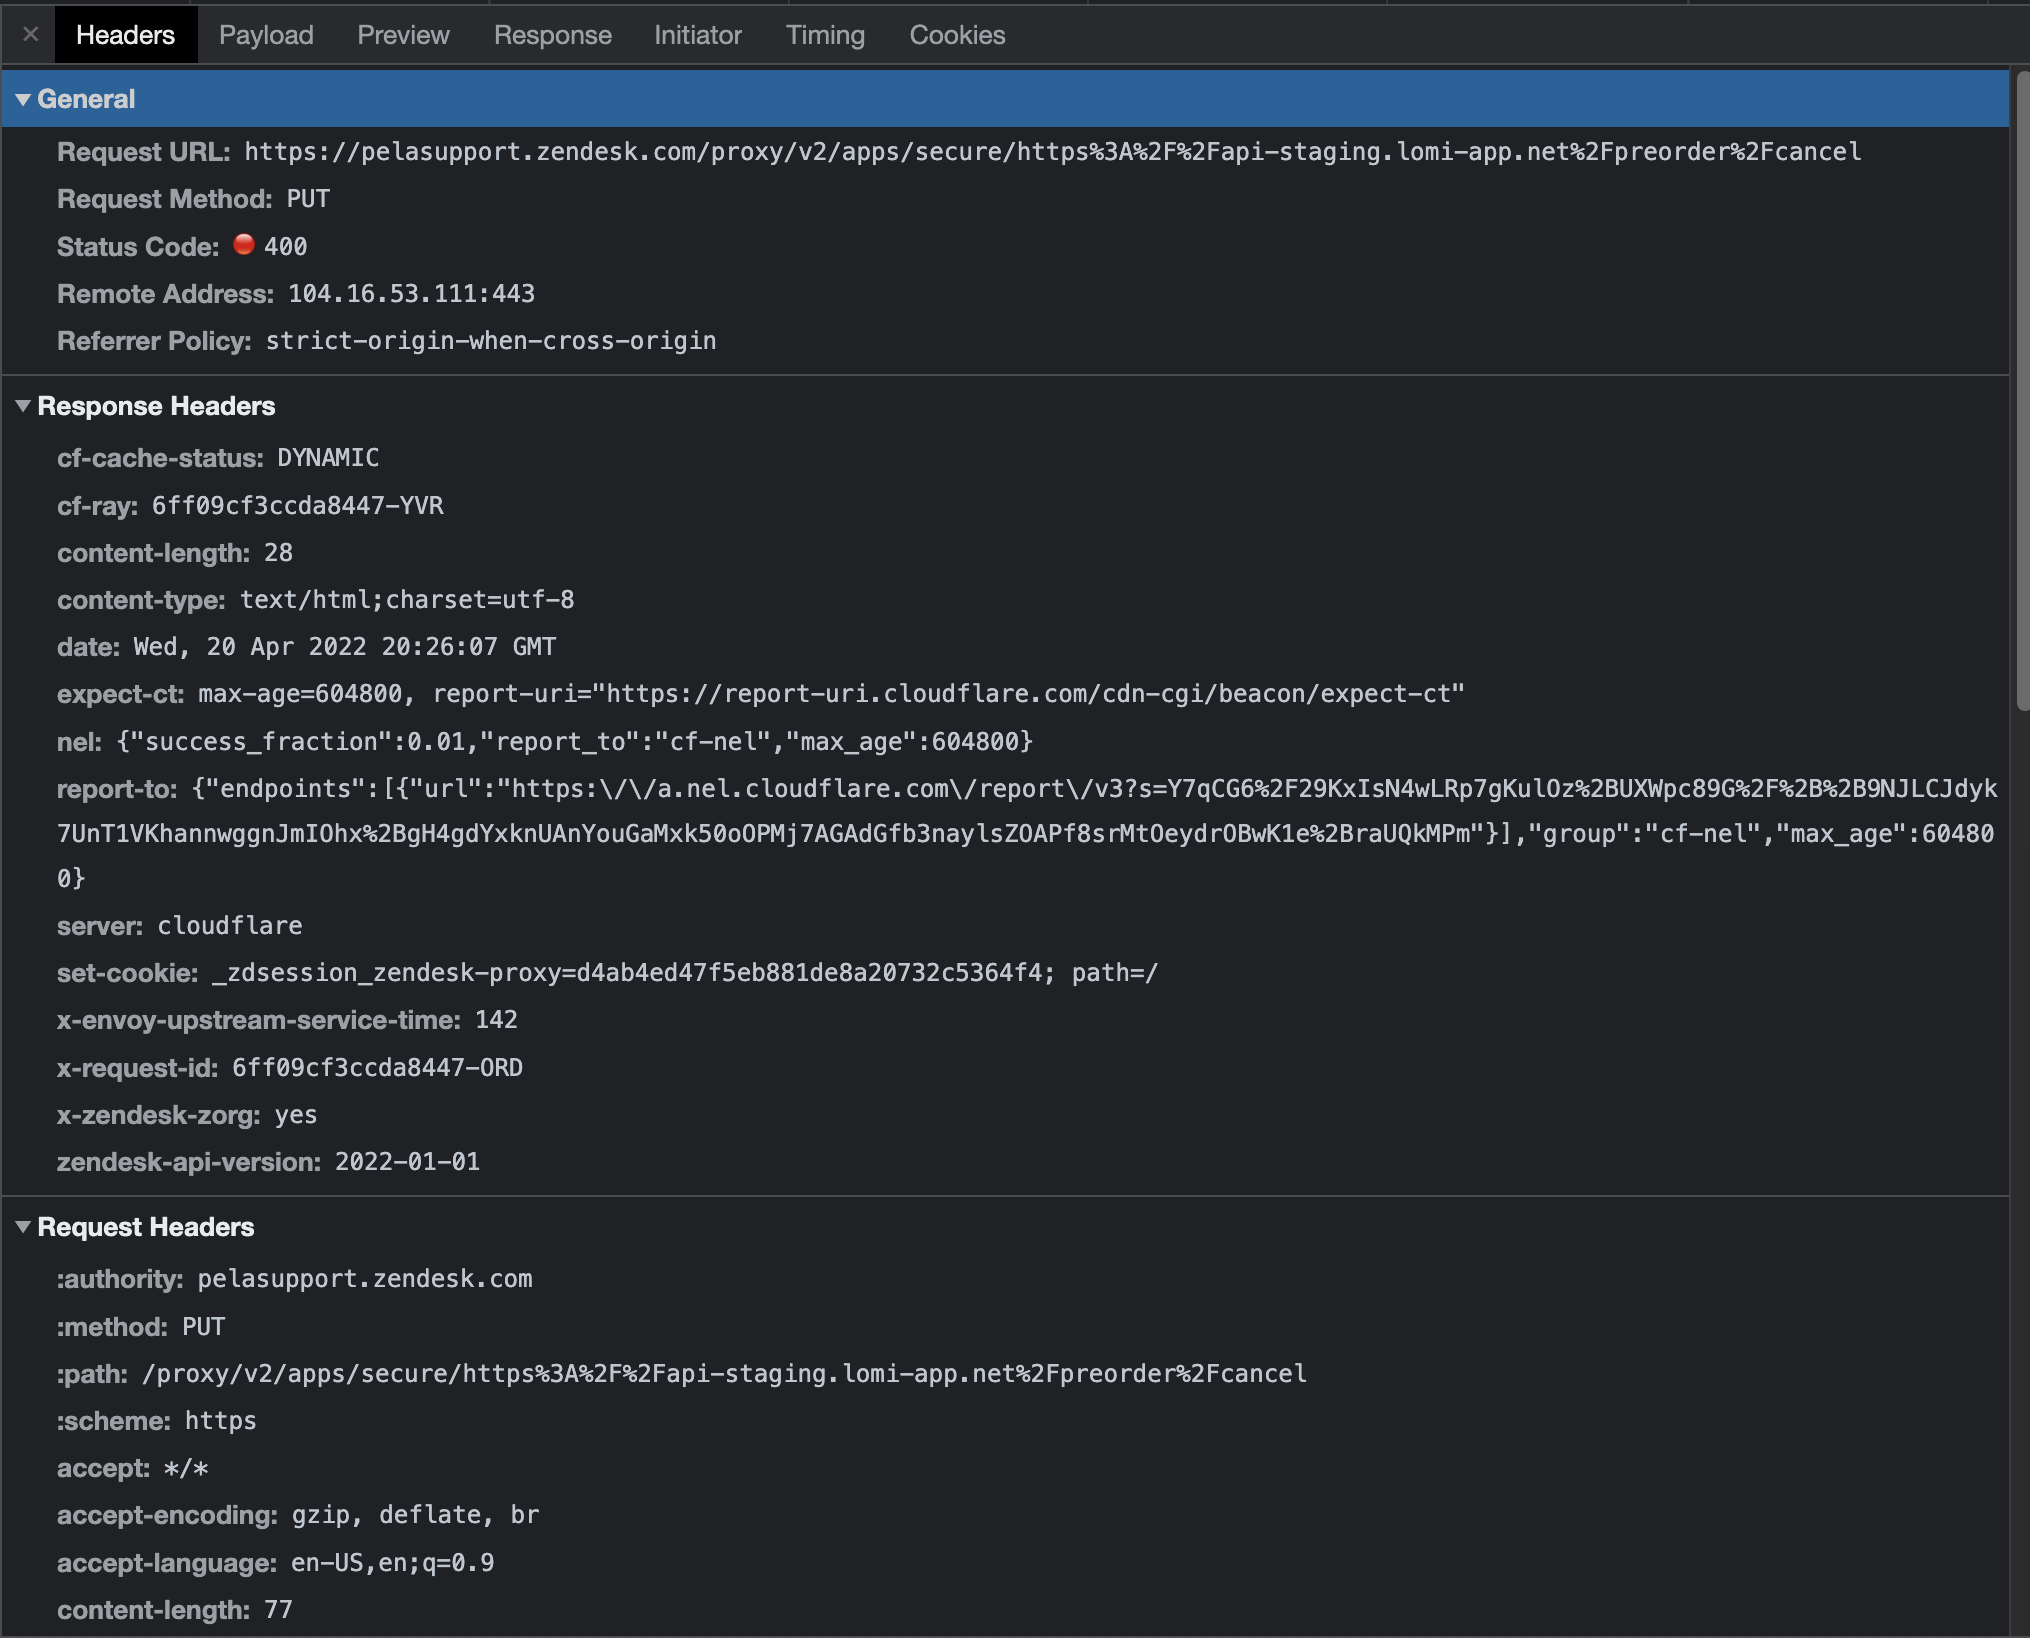Switch to the Timing tab
Screen dimensions: 2030x1638
tap(825, 35)
